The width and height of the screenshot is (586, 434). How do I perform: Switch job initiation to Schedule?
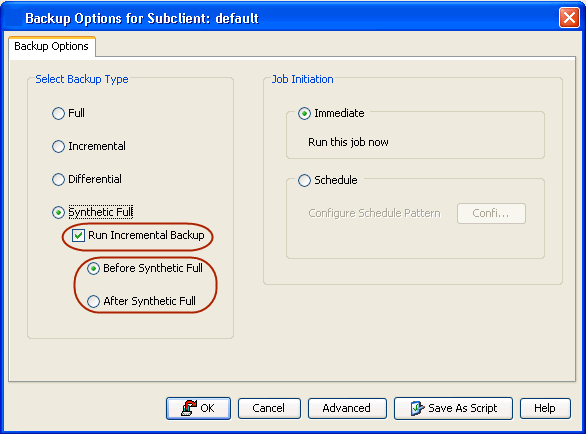pos(304,180)
